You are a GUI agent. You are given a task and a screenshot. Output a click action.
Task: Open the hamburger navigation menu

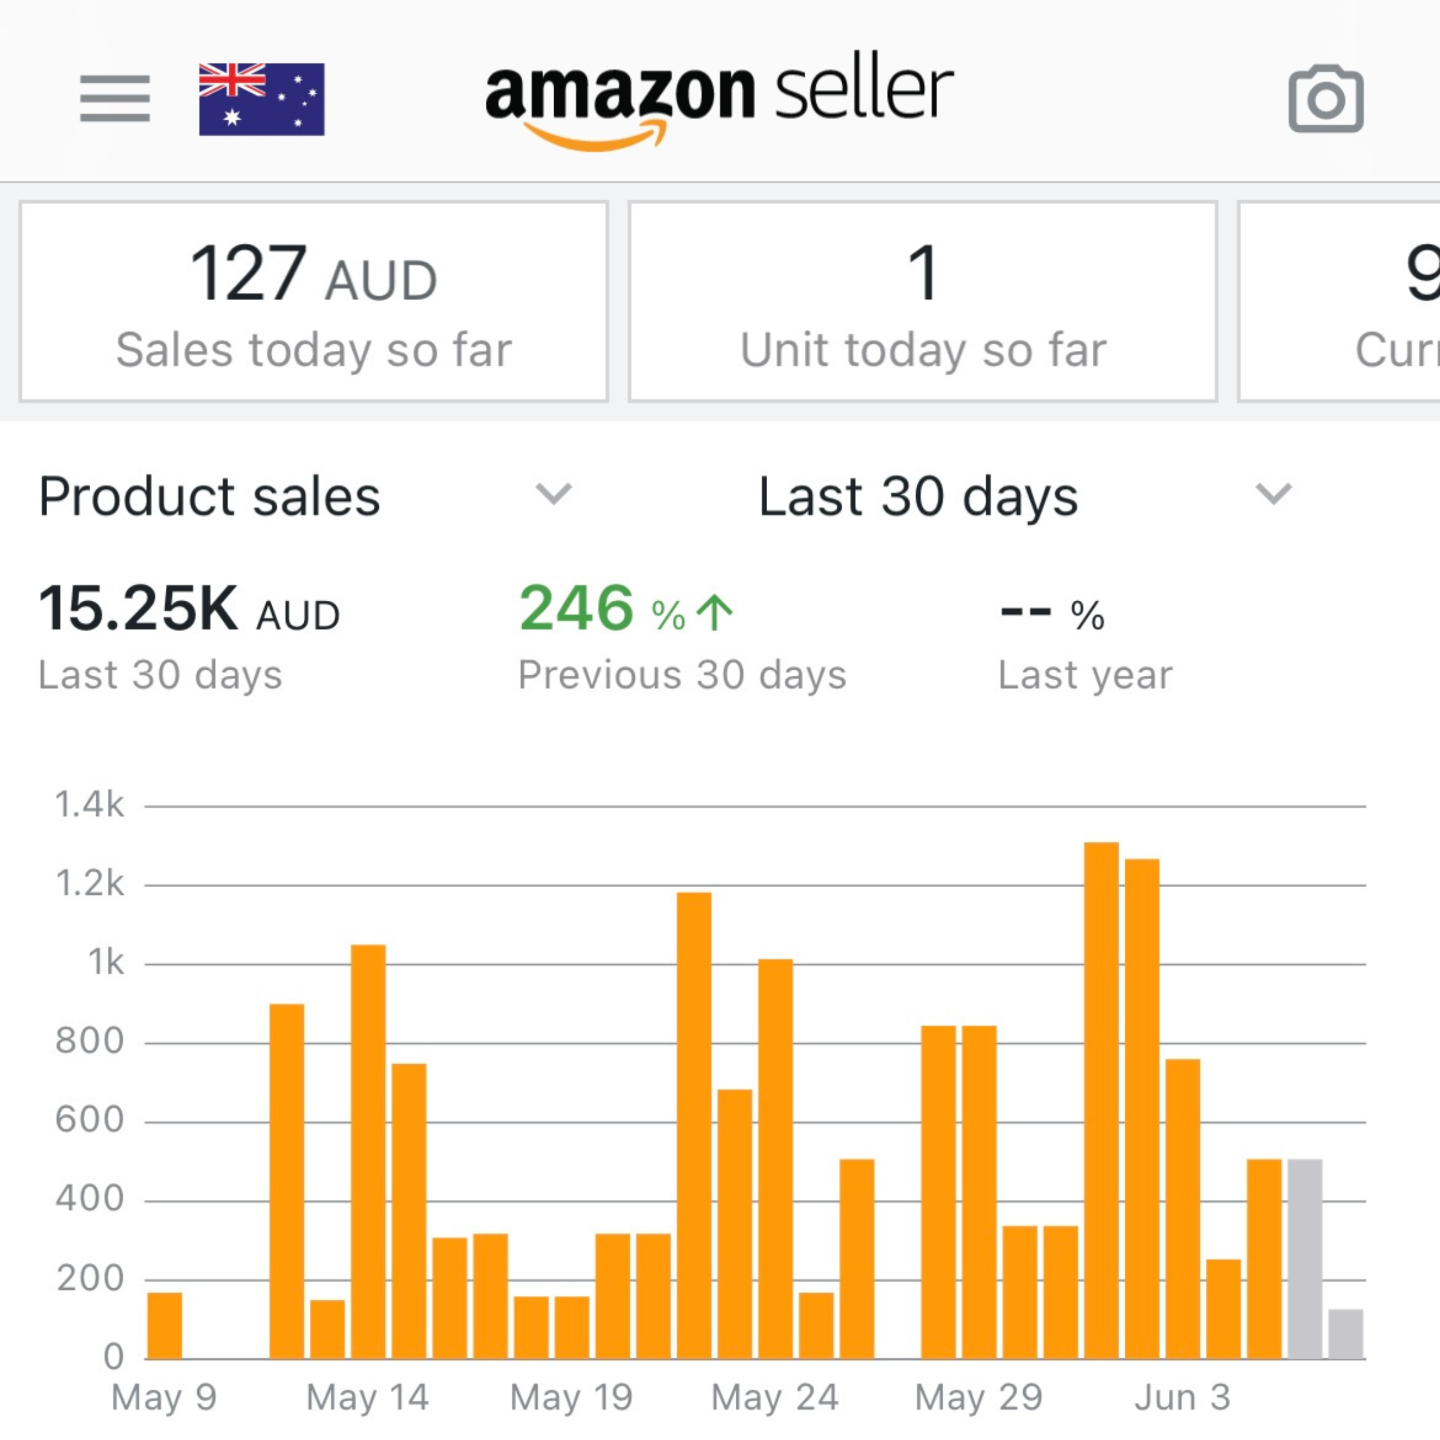[115, 98]
